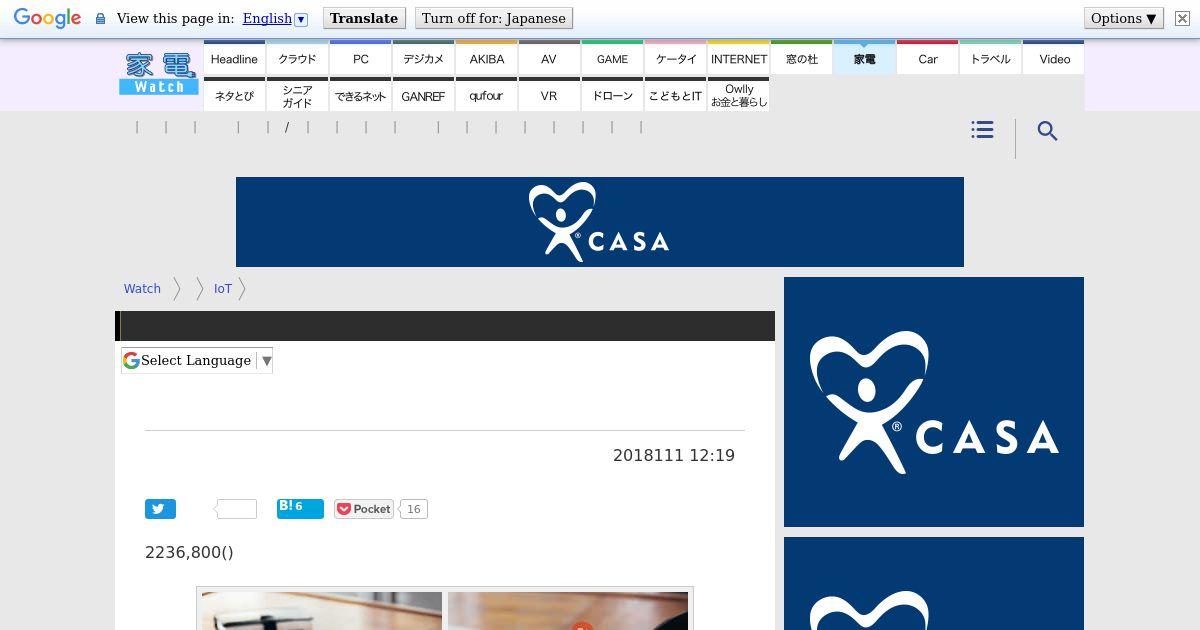The image size is (1200, 630).
Task: Open the ドローン tab
Action: (612, 95)
